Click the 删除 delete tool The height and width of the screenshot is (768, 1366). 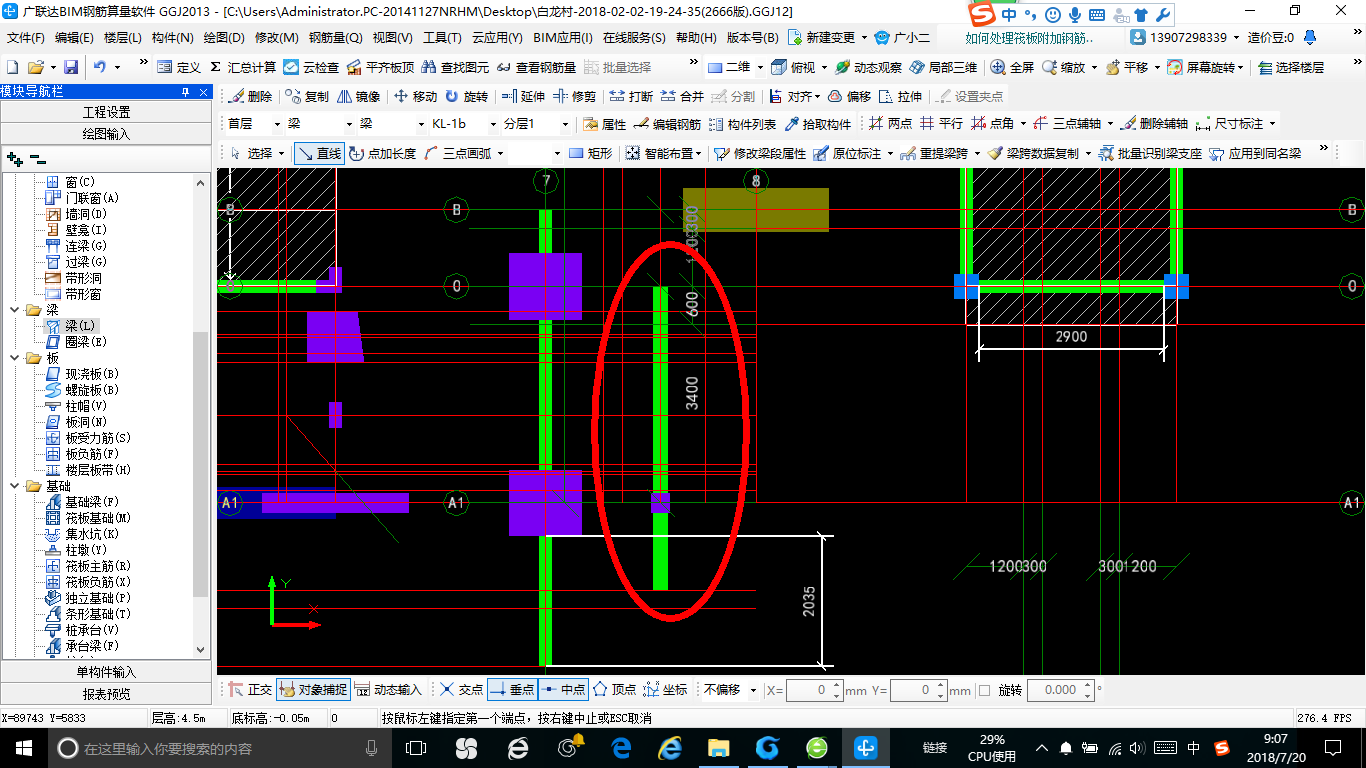[x=249, y=97]
